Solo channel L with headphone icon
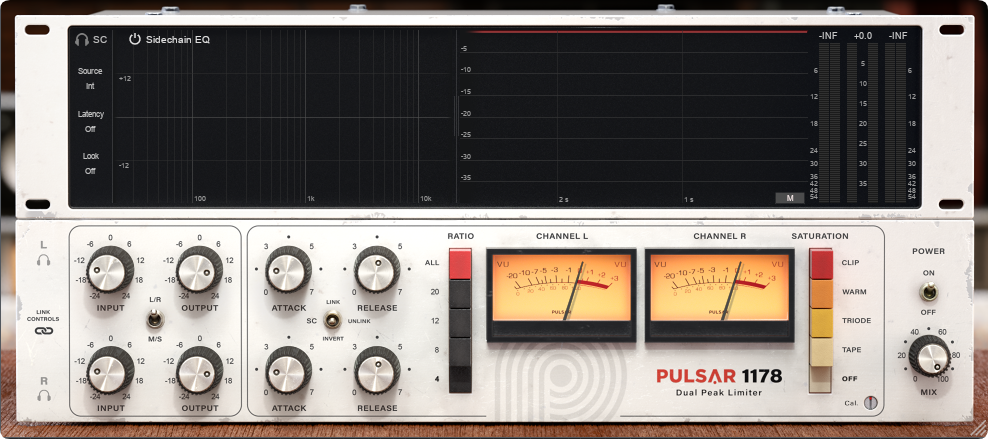988x439 pixels. click(x=43, y=259)
